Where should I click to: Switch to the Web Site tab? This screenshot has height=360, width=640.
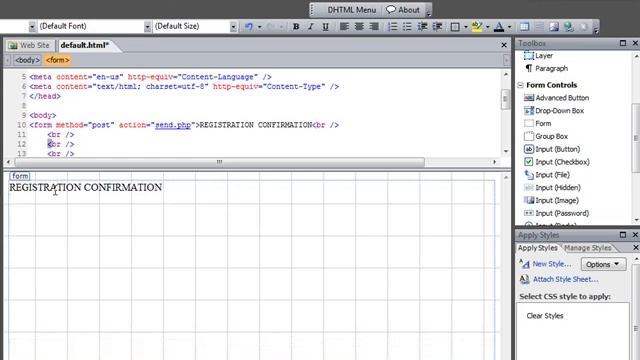(x=29, y=45)
